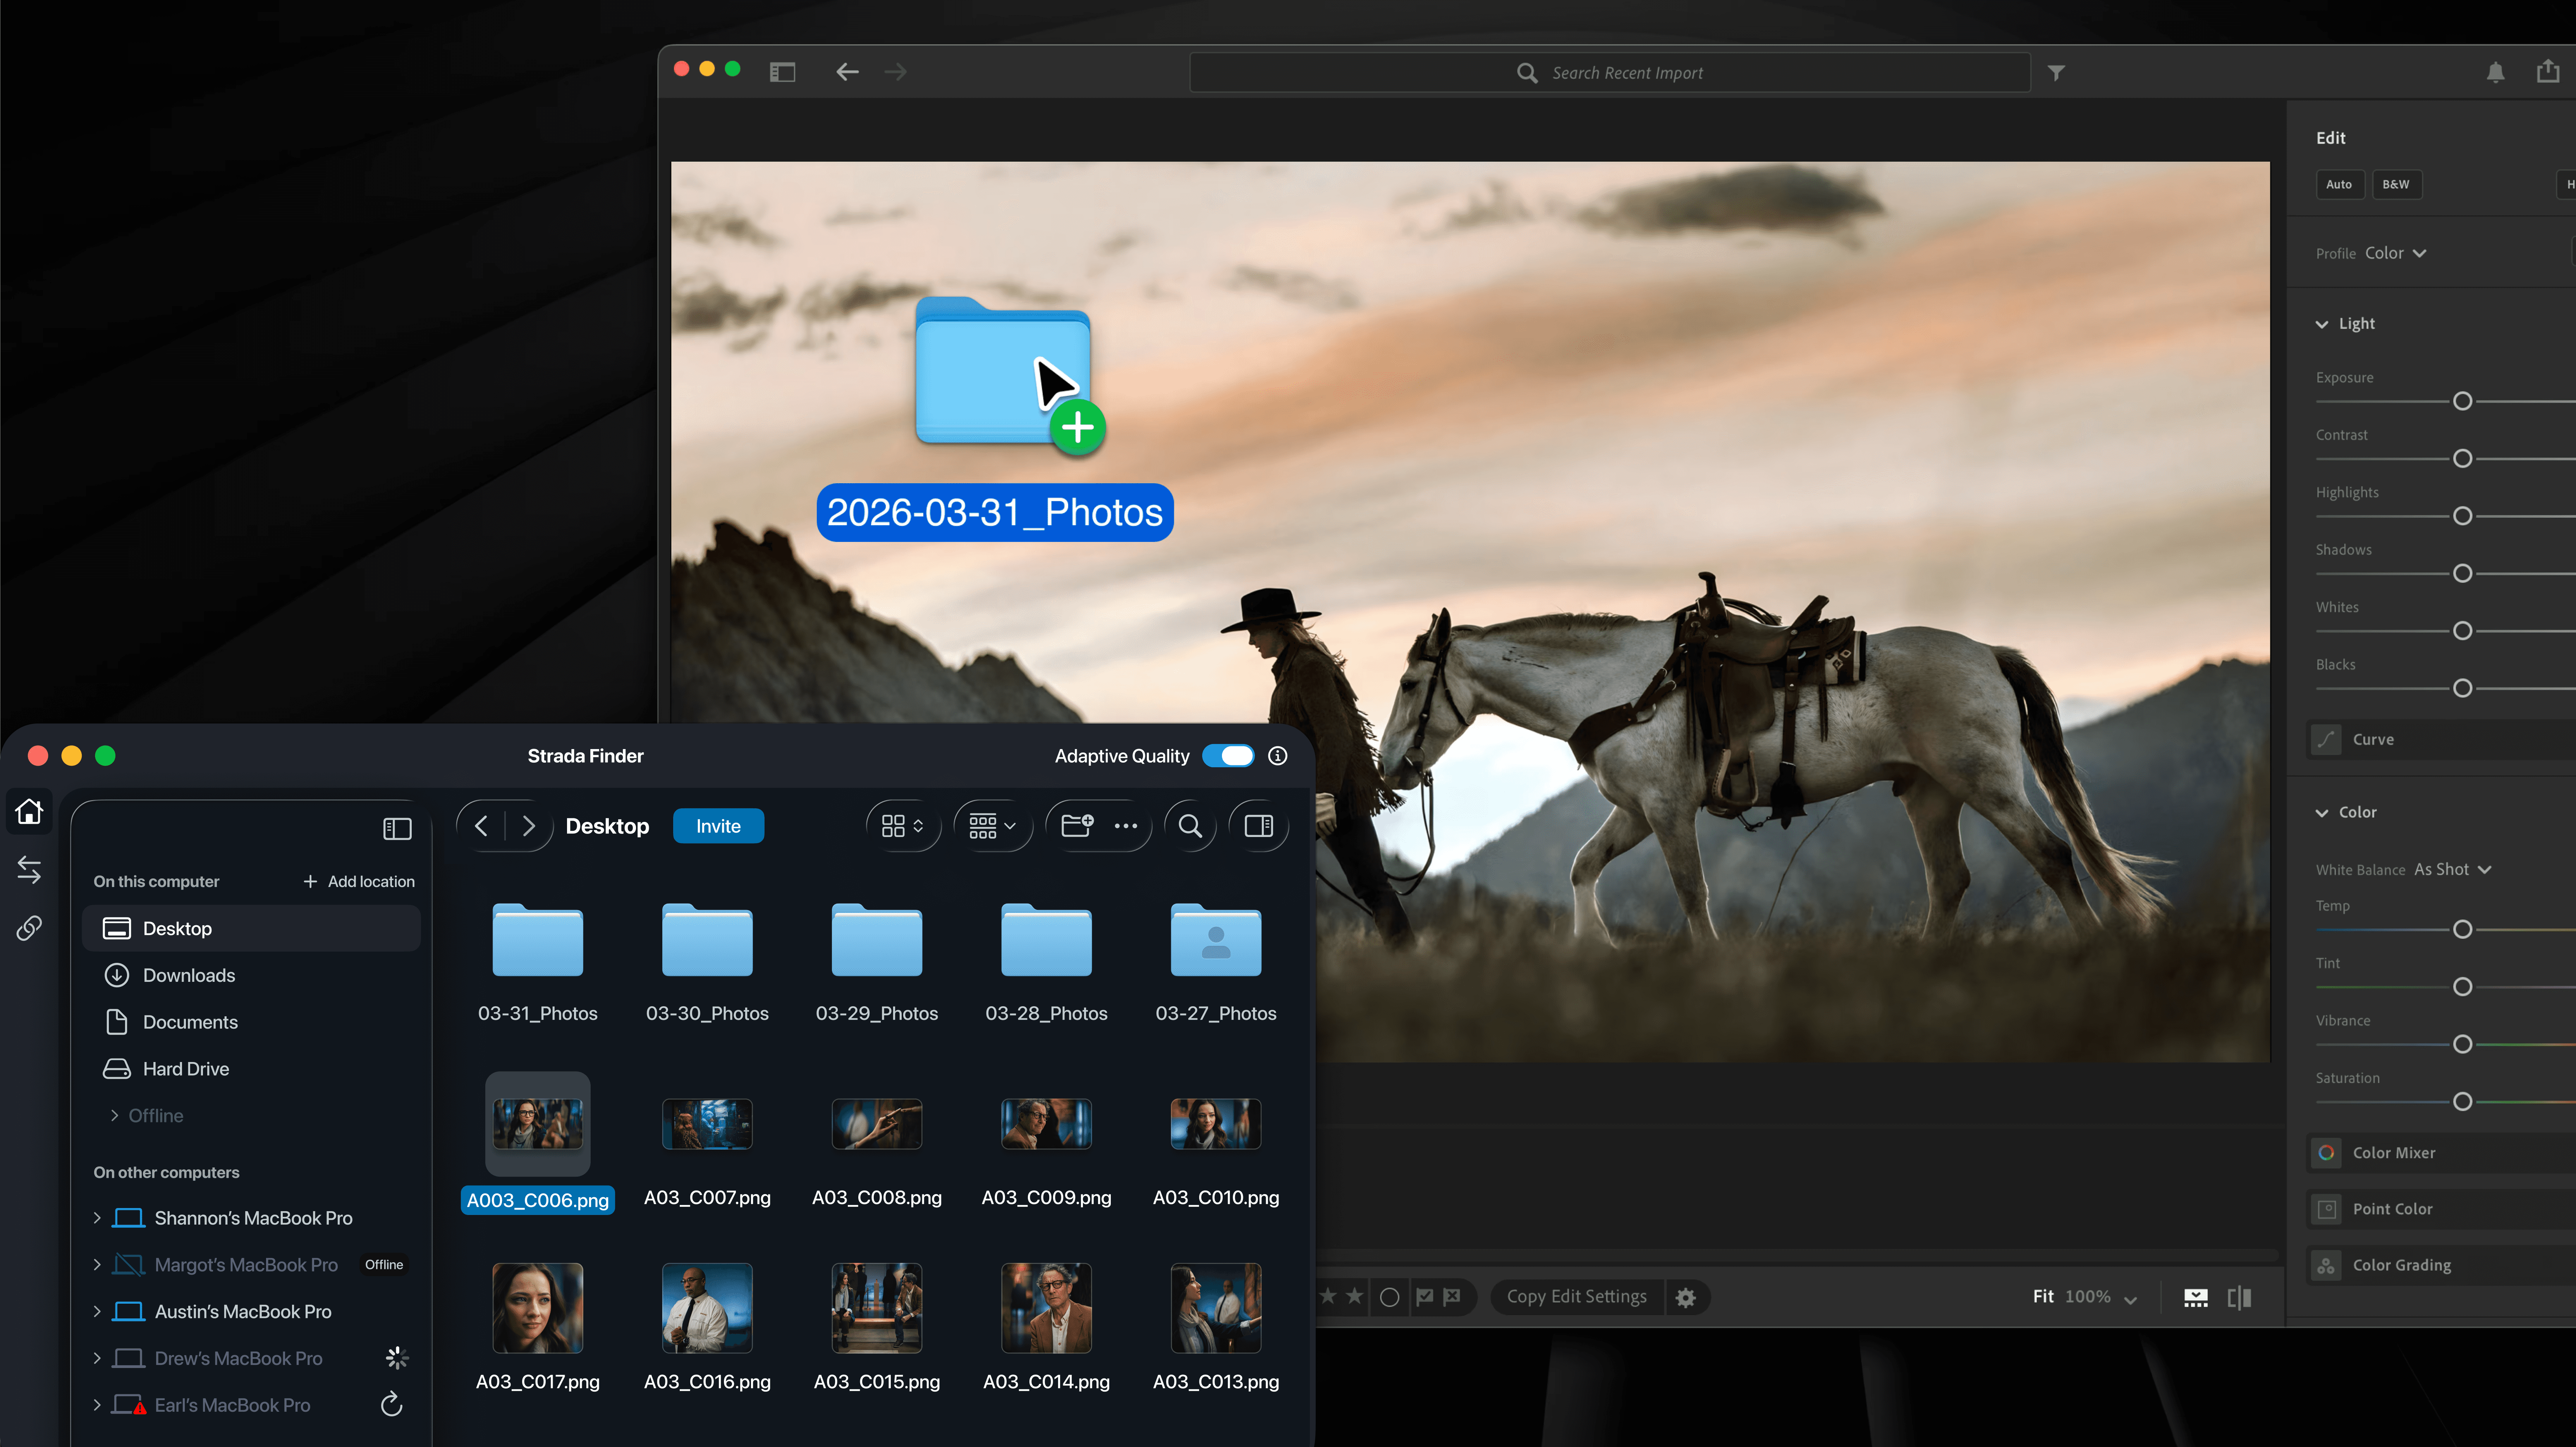Click the Invite button
This screenshot has width=2576, height=1447.
coord(718,826)
